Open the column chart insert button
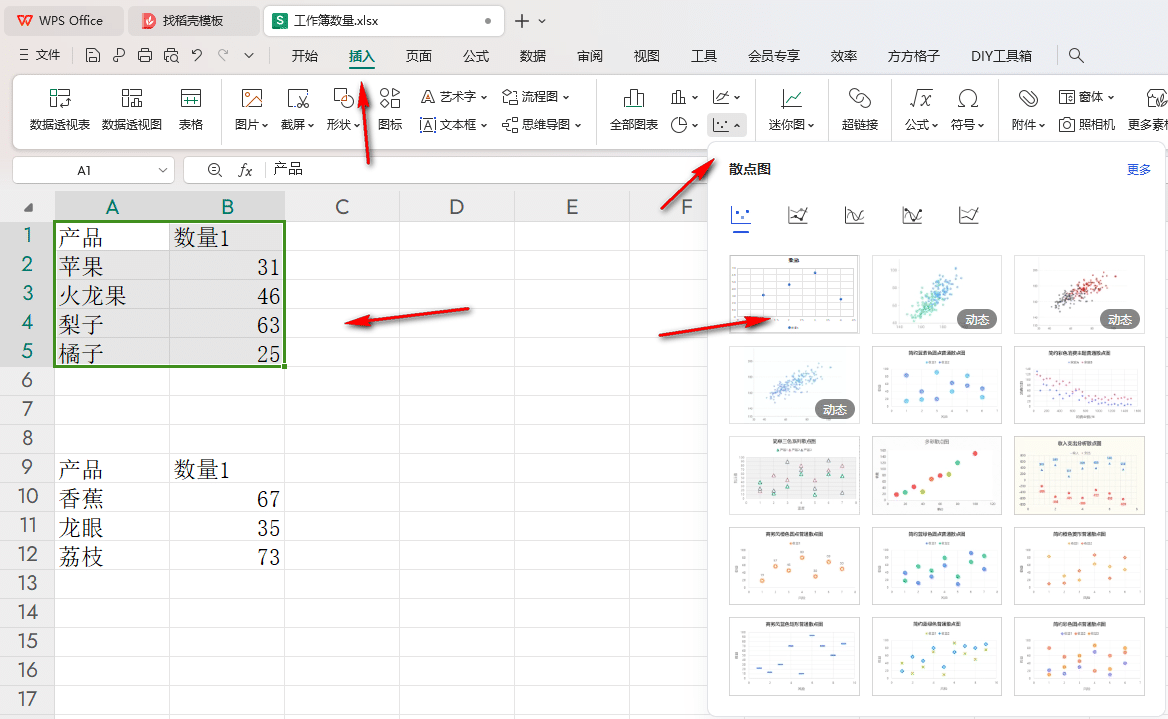The width and height of the screenshot is (1168, 719). click(x=684, y=97)
